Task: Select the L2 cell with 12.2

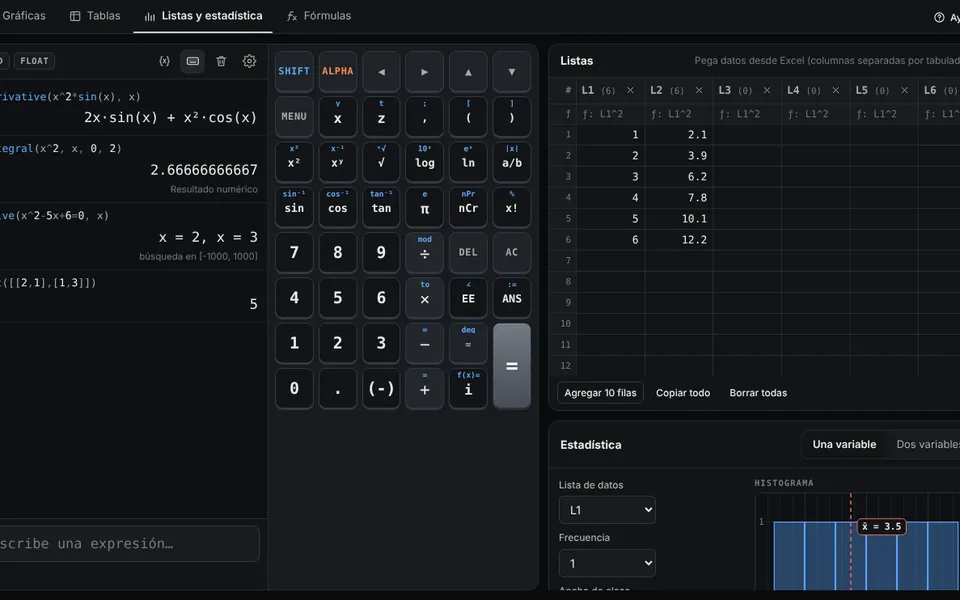Action: pyautogui.click(x=679, y=240)
